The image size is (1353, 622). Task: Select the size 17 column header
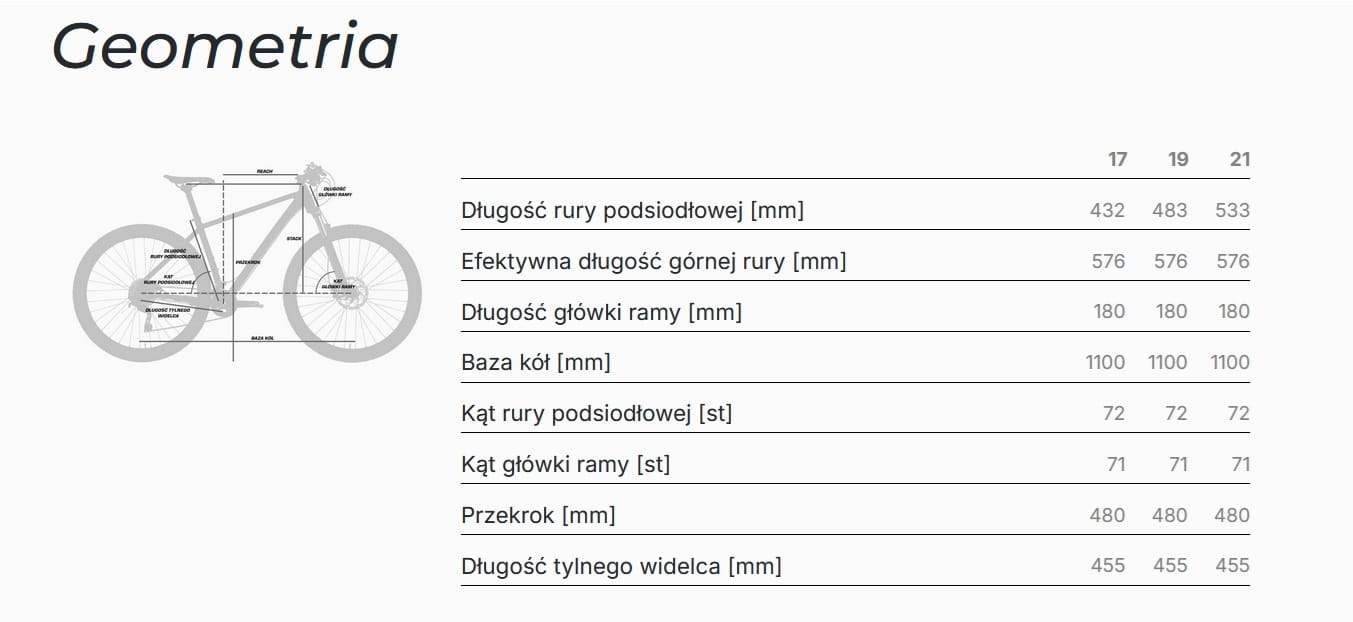[1117, 159]
